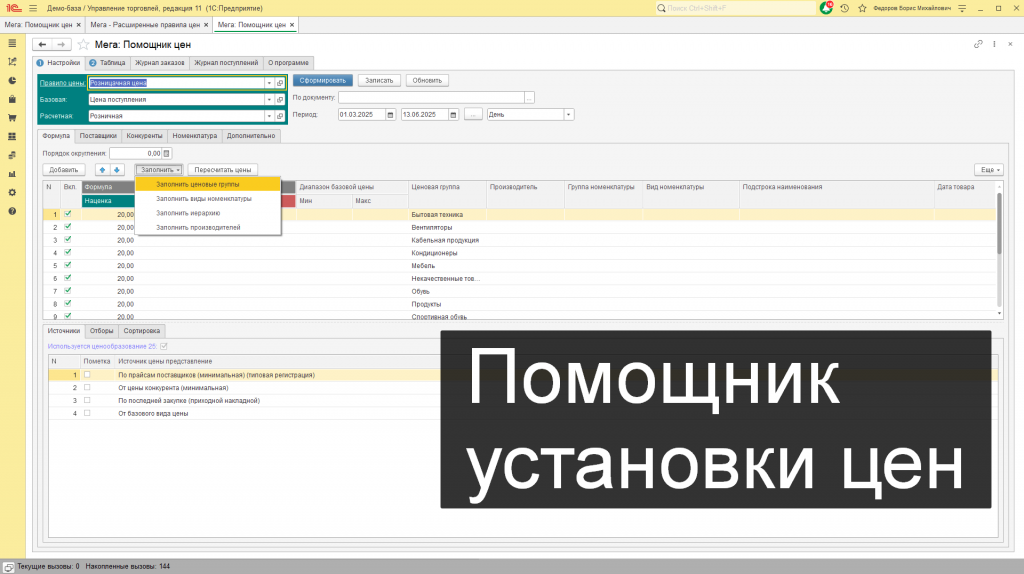Check the От базового вида цены checkbox
Screen dimensions: 1024x574
pyautogui.click(x=87, y=413)
